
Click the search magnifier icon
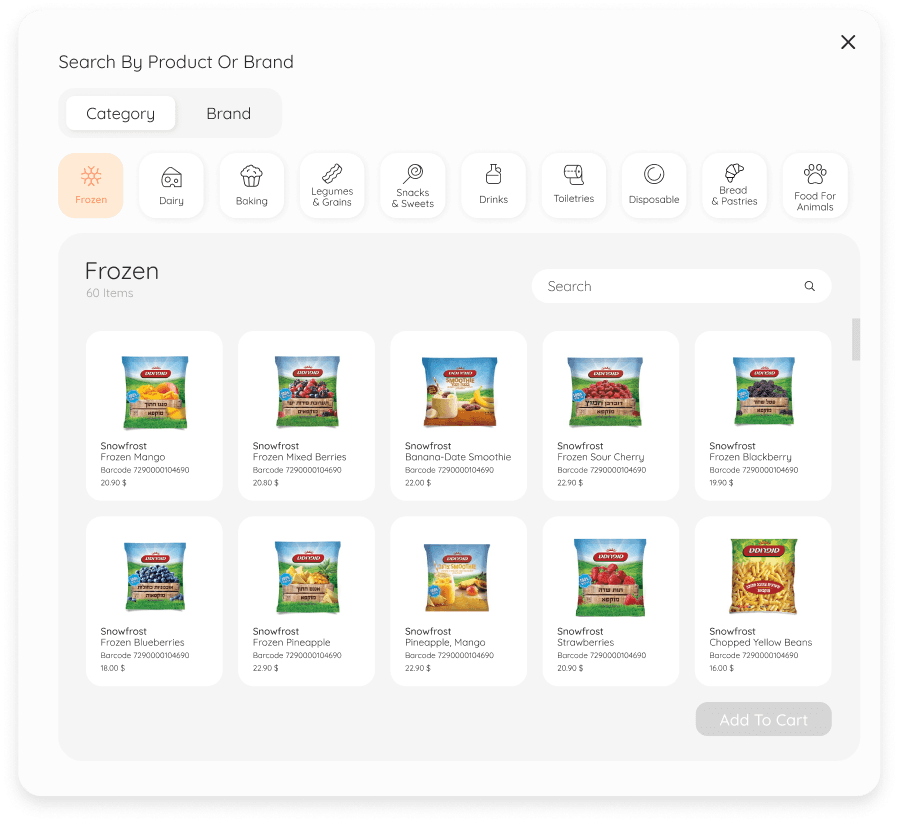point(809,286)
